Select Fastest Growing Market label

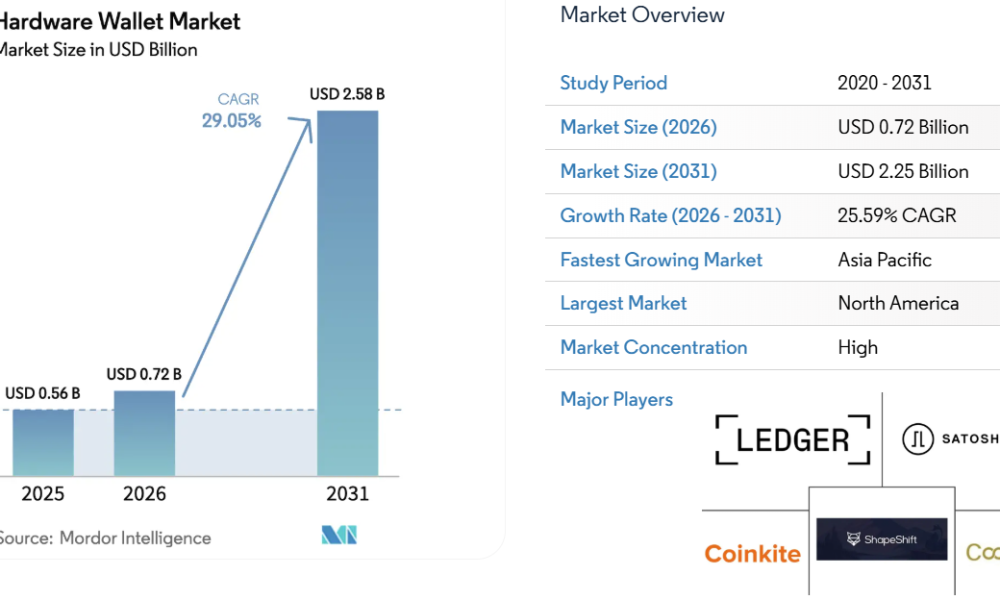click(x=661, y=260)
